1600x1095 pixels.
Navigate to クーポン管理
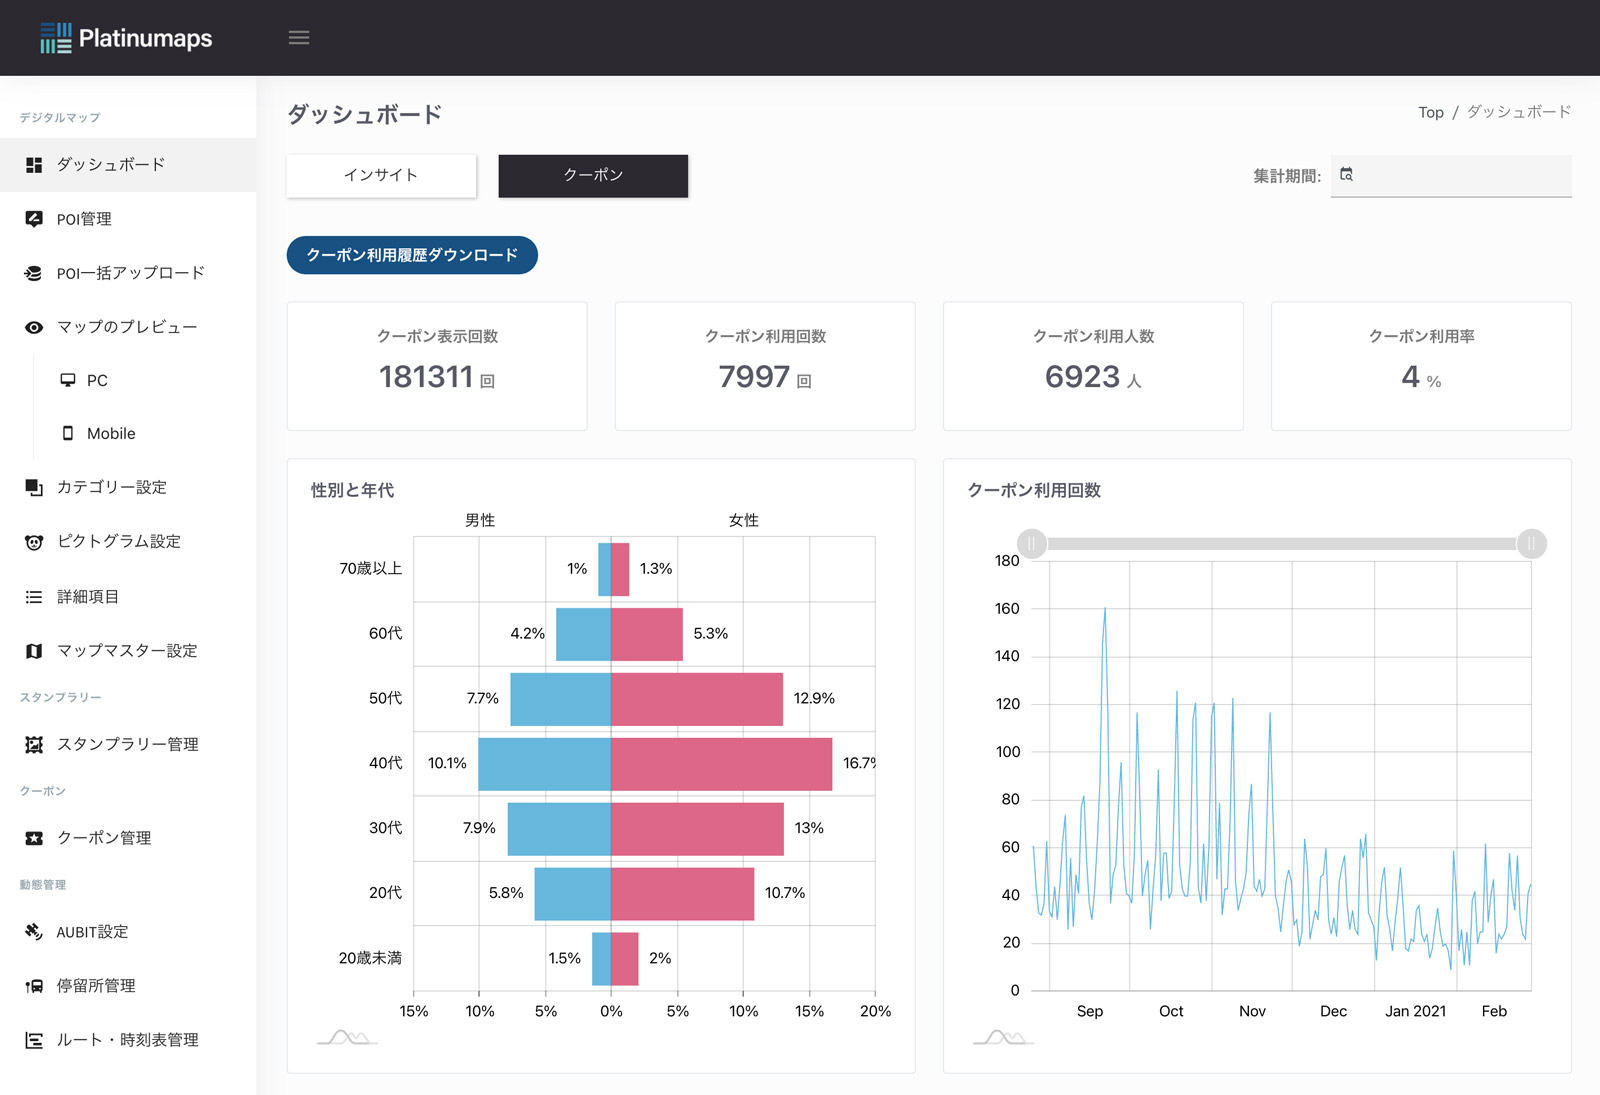(x=104, y=838)
